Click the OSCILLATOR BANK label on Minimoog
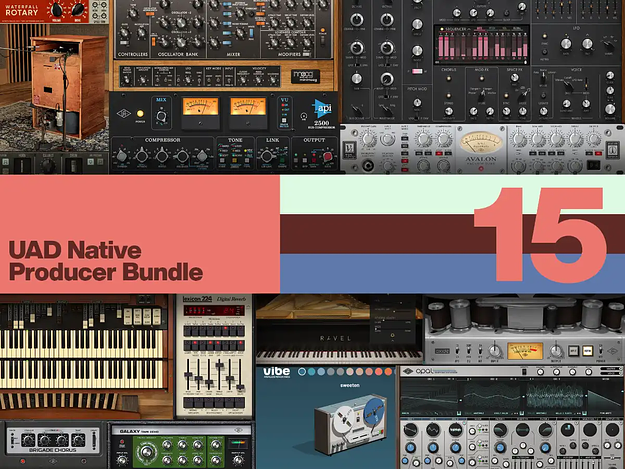The width and height of the screenshot is (625, 469). pyautogui.click(x=178, y=54)
